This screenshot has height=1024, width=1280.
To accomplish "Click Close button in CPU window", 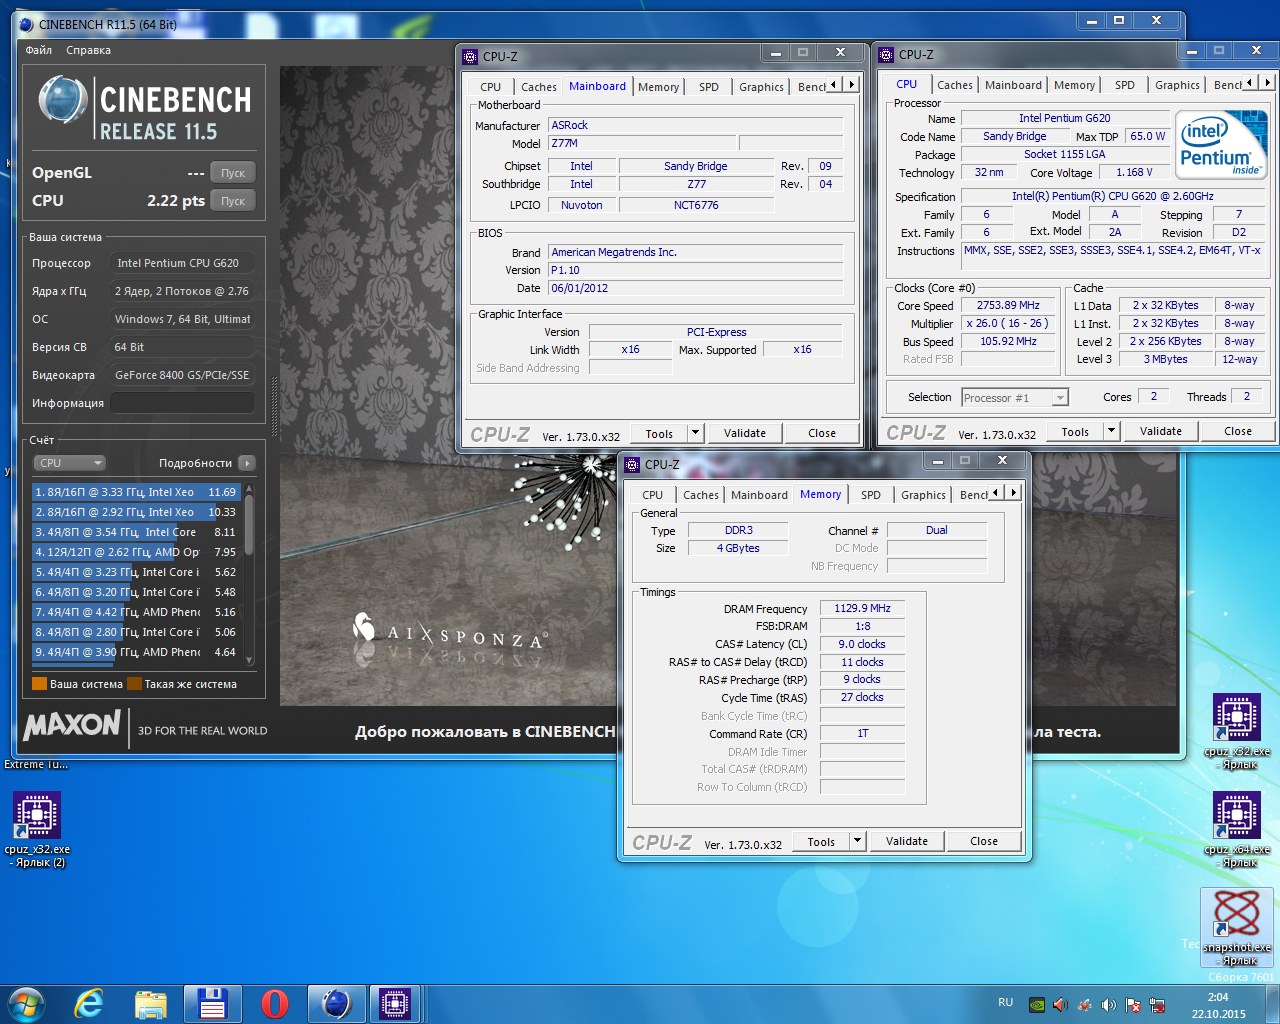I will (1238, 431).
